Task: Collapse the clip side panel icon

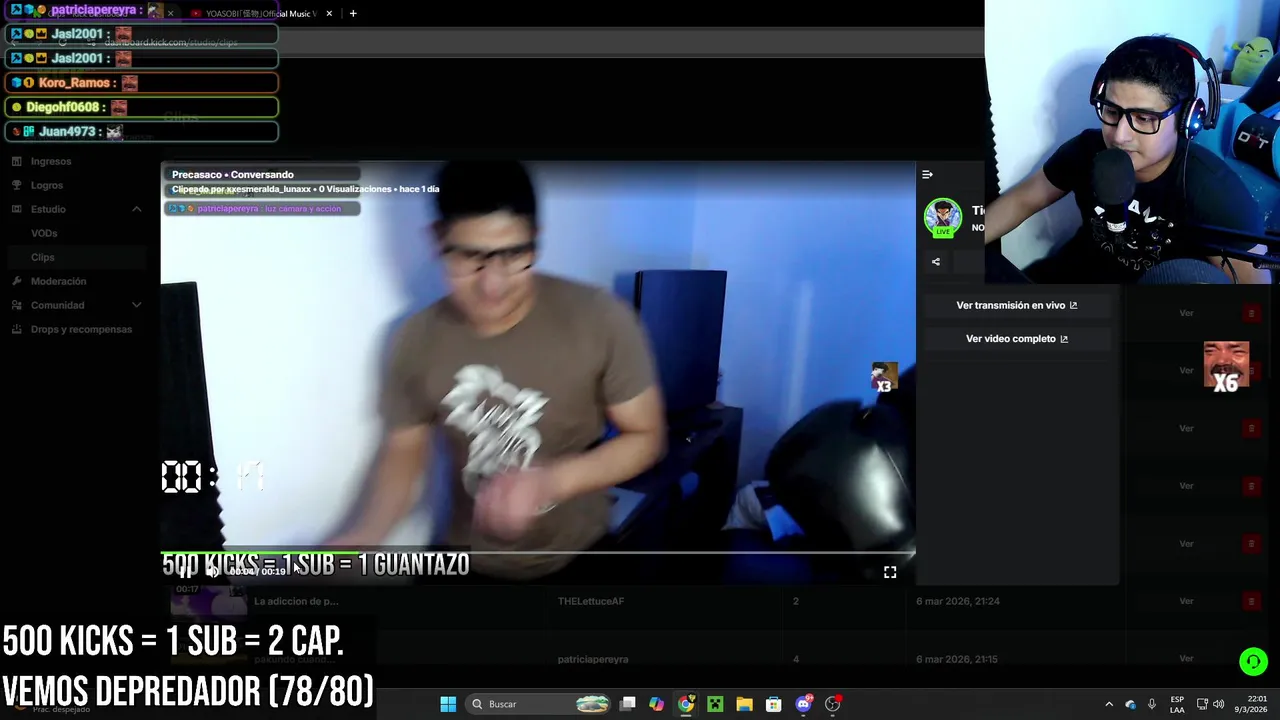Action: point(927,175)
